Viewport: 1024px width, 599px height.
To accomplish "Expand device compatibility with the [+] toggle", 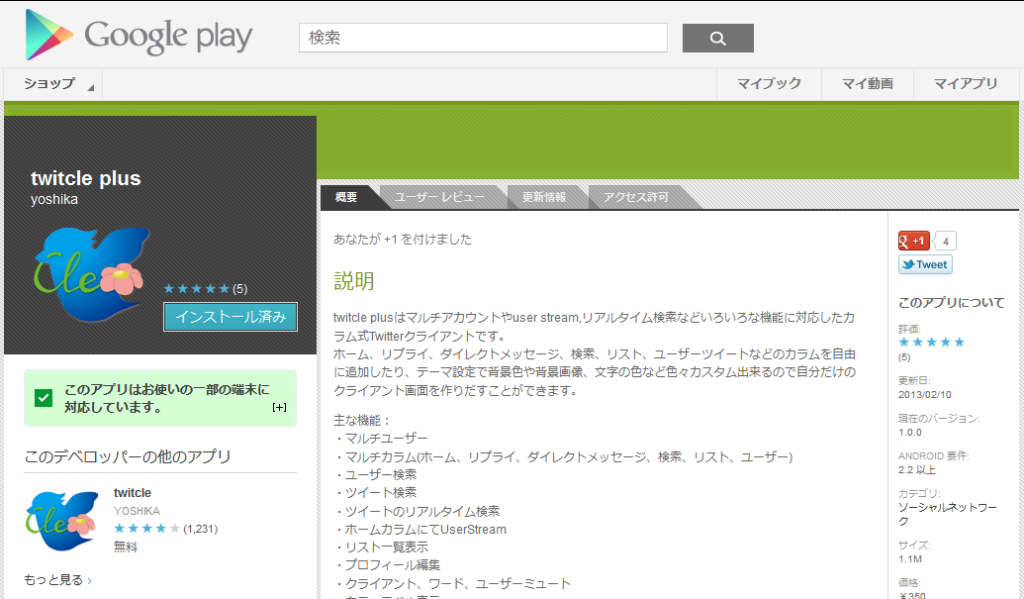I will click(x=280, y=407).
